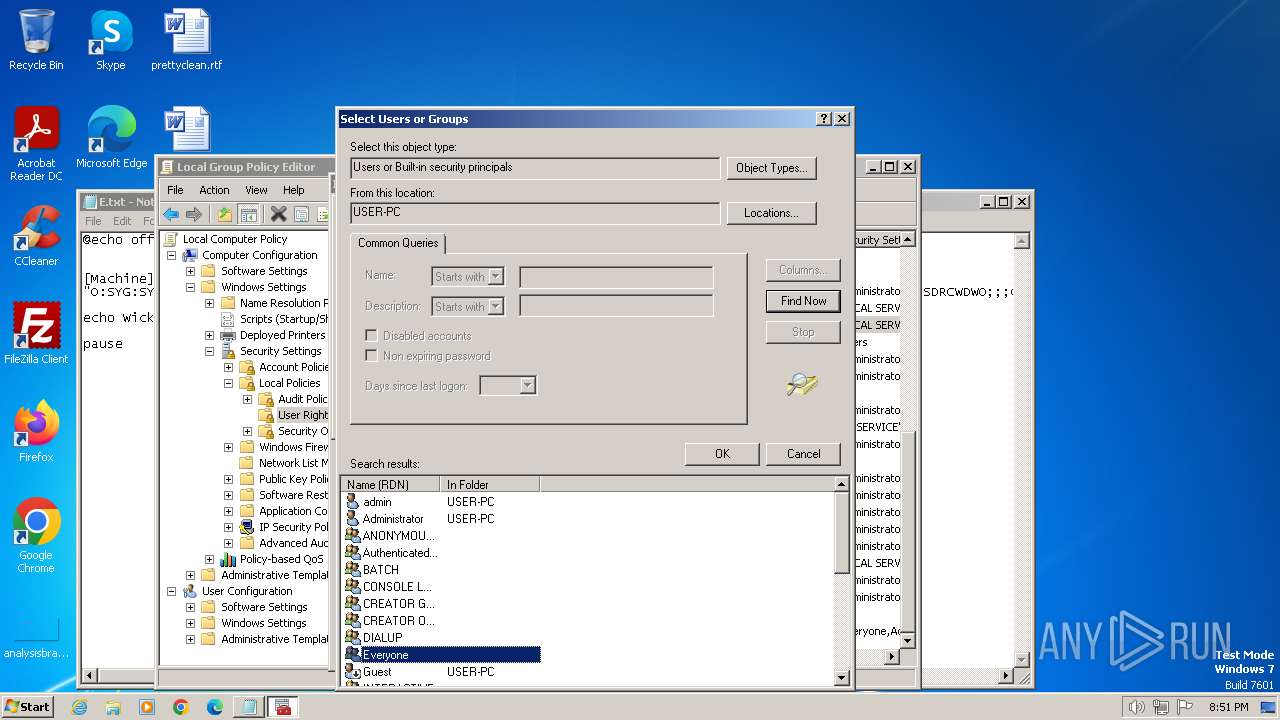The image size is (1280, 720).
Task: Open the View menu in Policy Editor
Action: pyautogui.click(x=256, y=190)
